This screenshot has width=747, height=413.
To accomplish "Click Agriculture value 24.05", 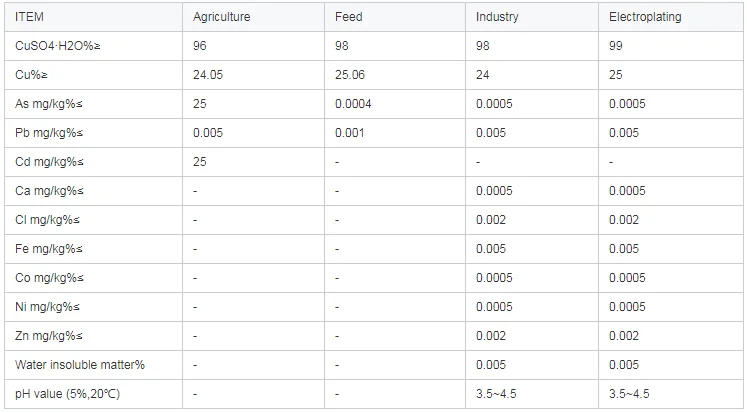I will pyautogui.click(x=208, y=75).
